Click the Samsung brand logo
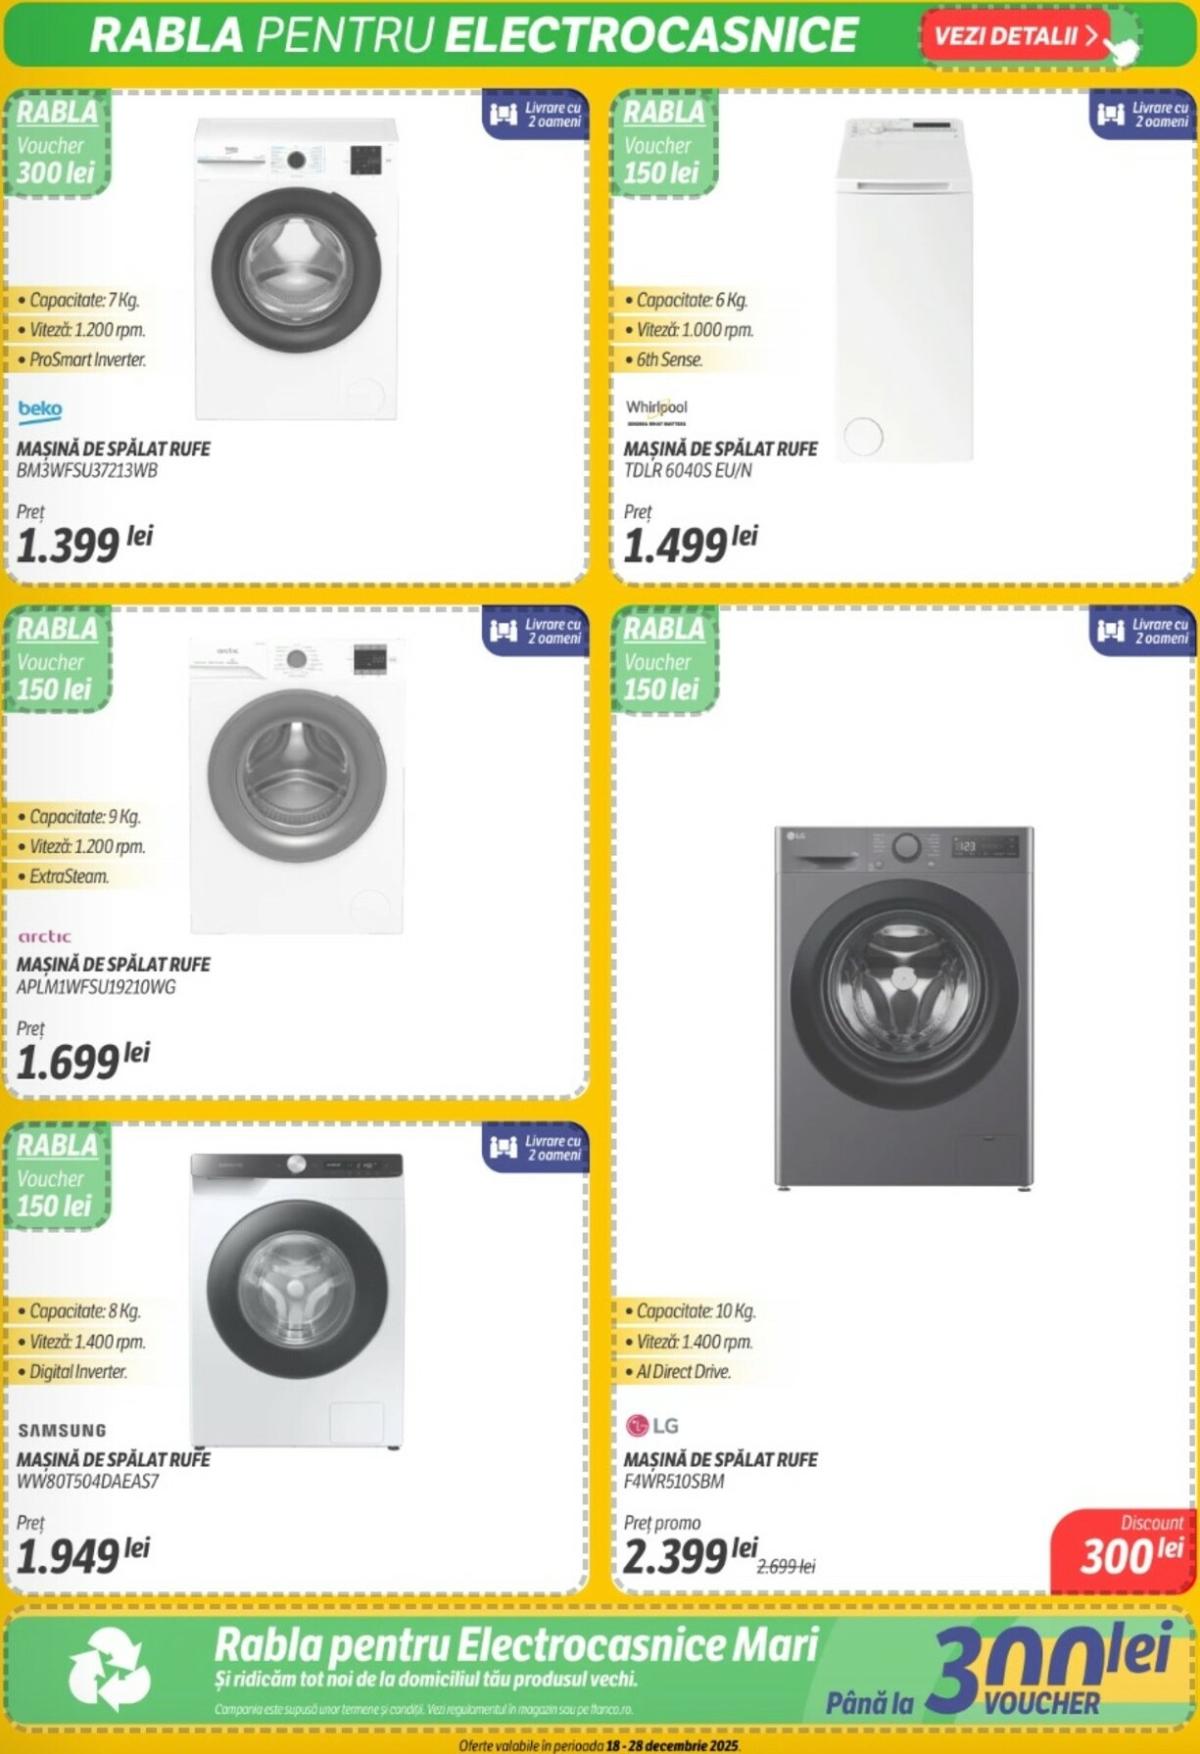Viewport: 1200px width, 1754px height. pyautogui.click(x=62, y=1430)
